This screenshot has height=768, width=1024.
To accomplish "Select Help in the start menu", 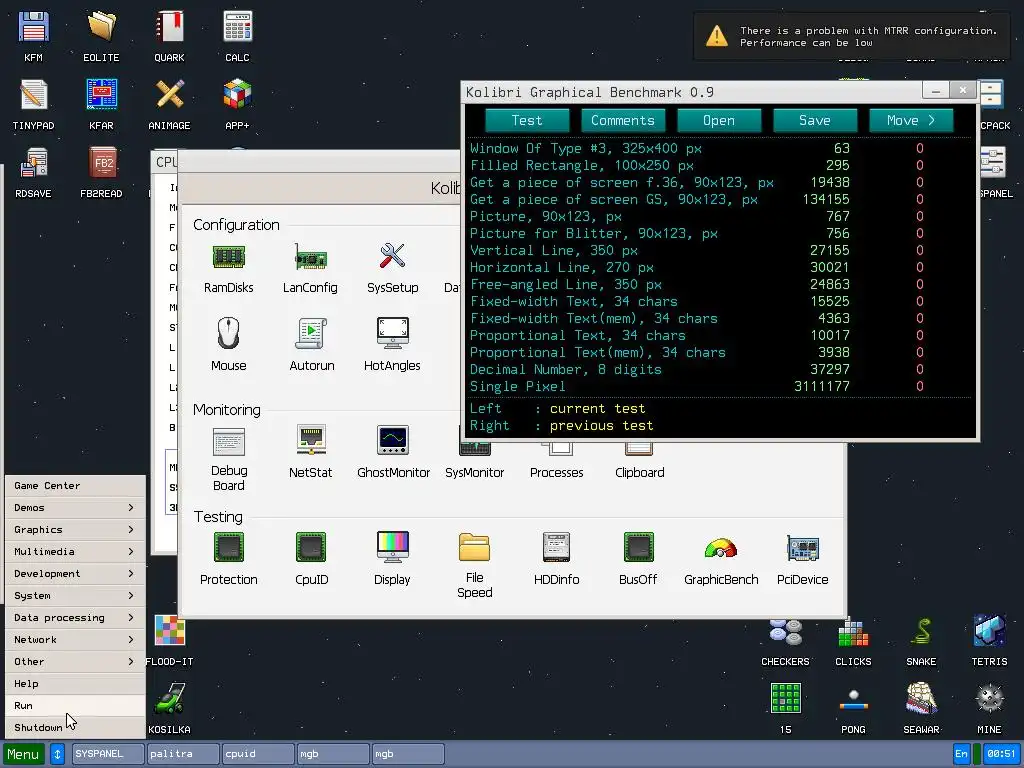I will (x=75, y=684).
